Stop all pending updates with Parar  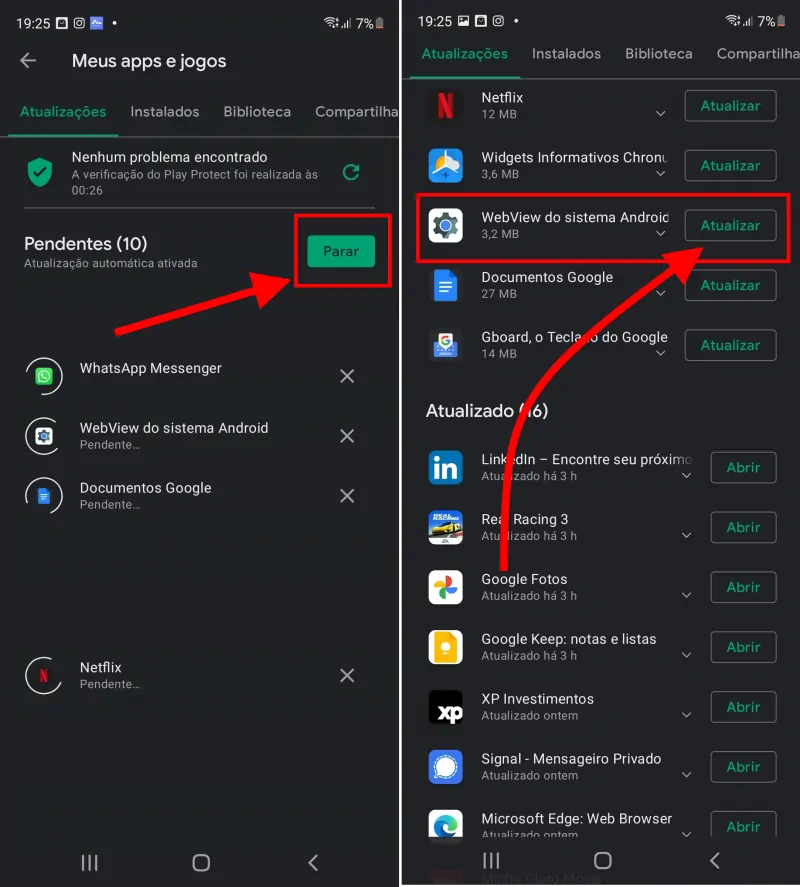point(341,251)
